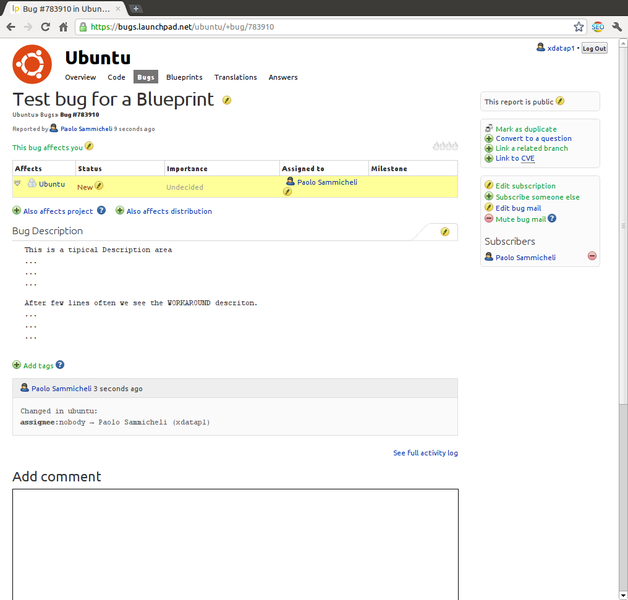The image size is (628, 600).
Task: Click the edit pencil beside the bug title
Action: pyautogui.click(x=227, y=100)
